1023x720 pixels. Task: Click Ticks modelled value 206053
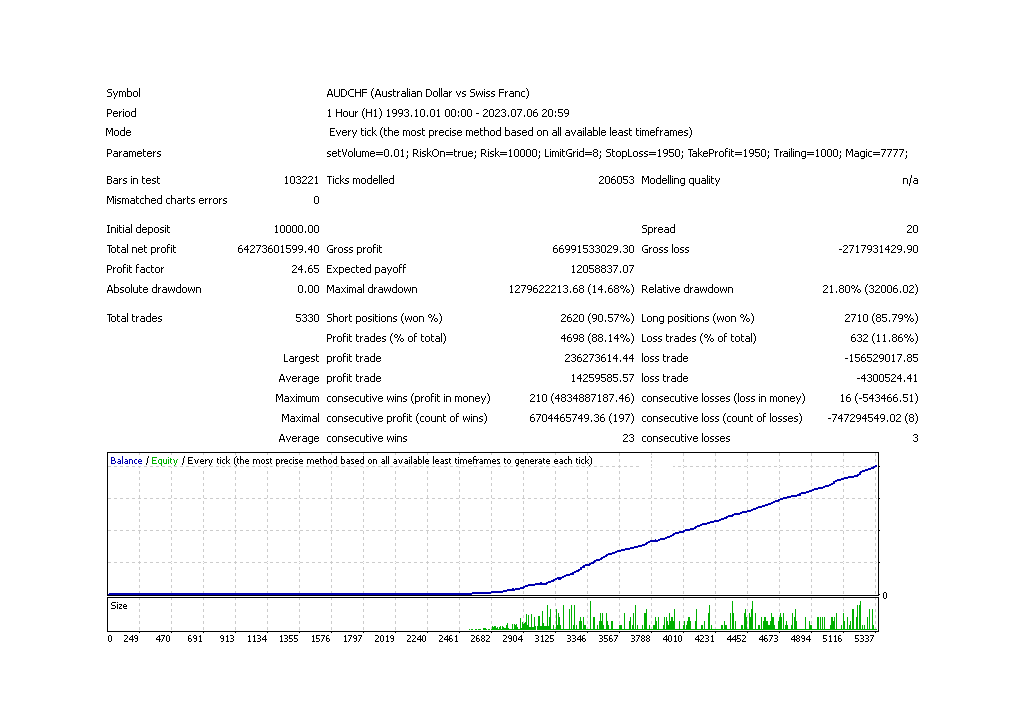(x=616, y=180)
